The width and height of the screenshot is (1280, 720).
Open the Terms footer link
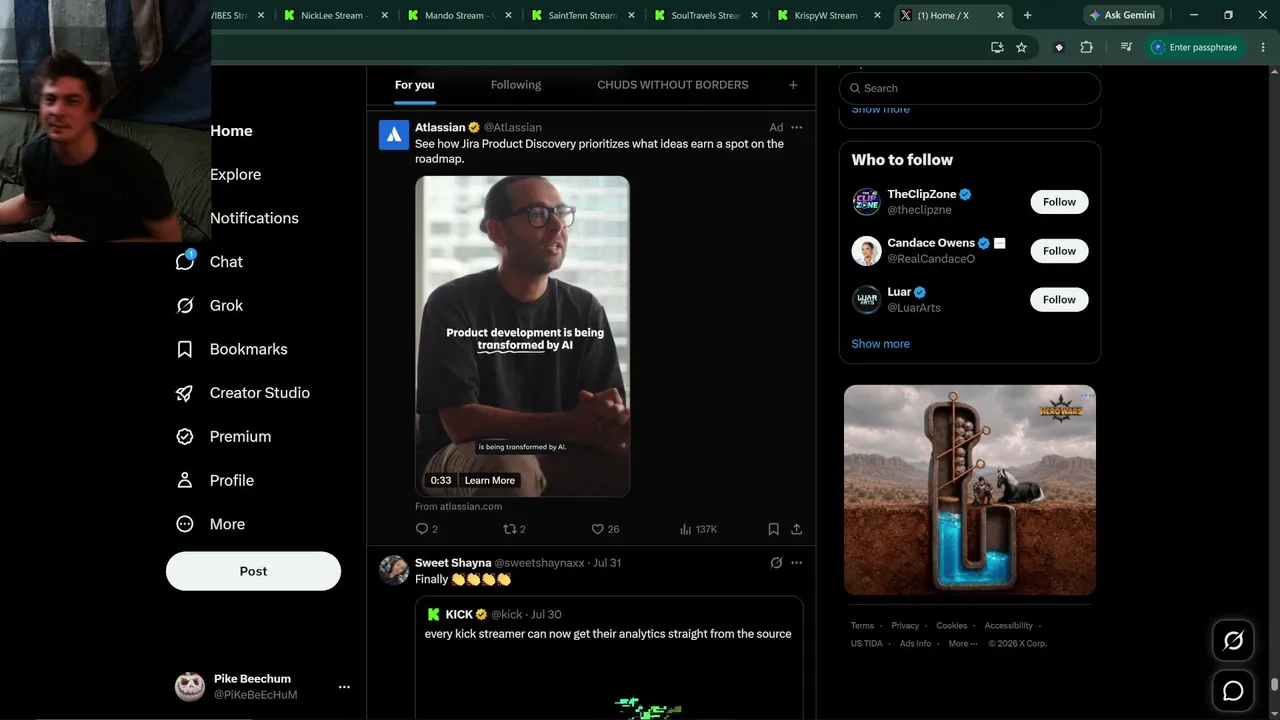862,626
